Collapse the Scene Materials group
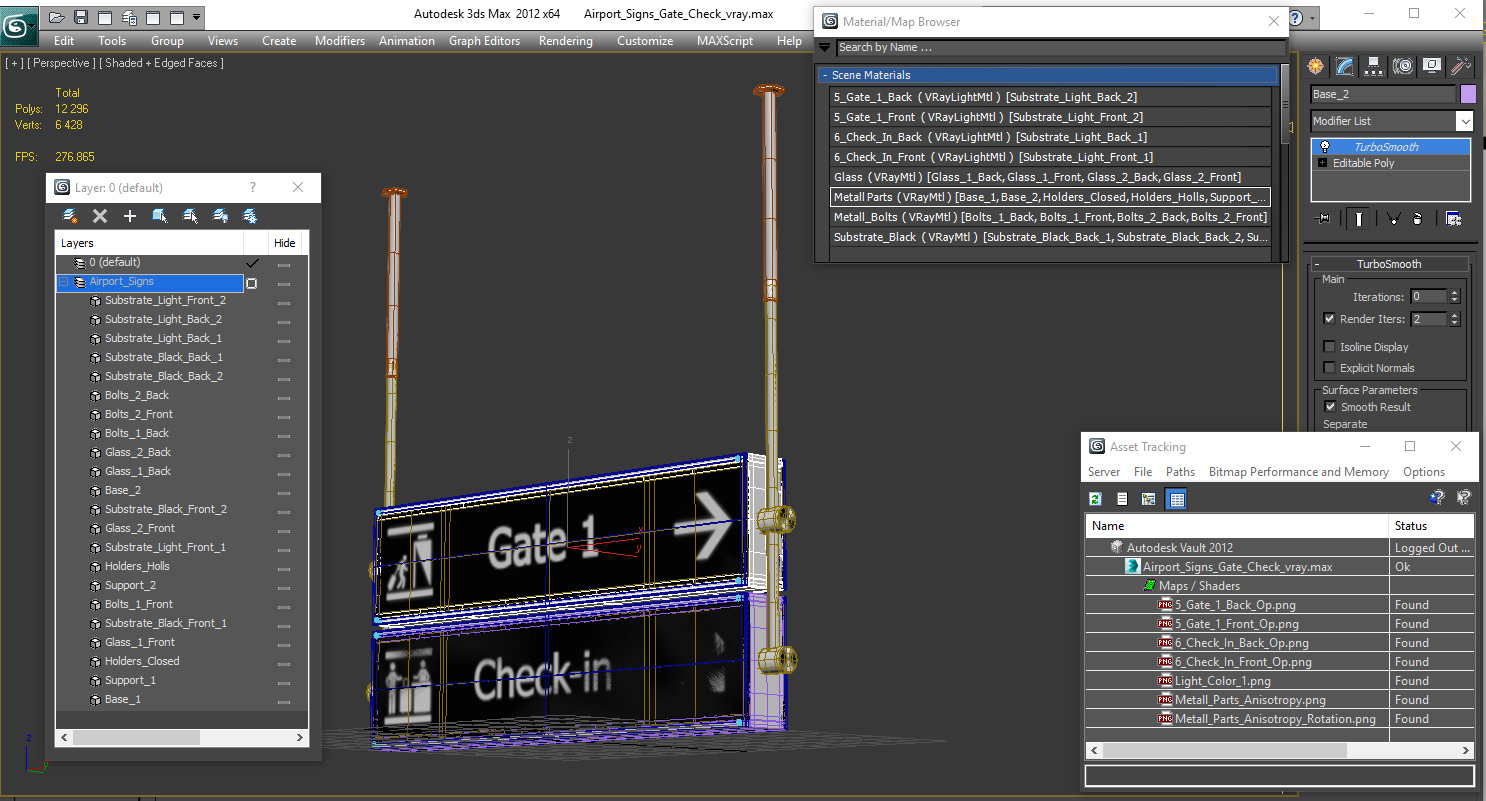 tap(825, 75)
